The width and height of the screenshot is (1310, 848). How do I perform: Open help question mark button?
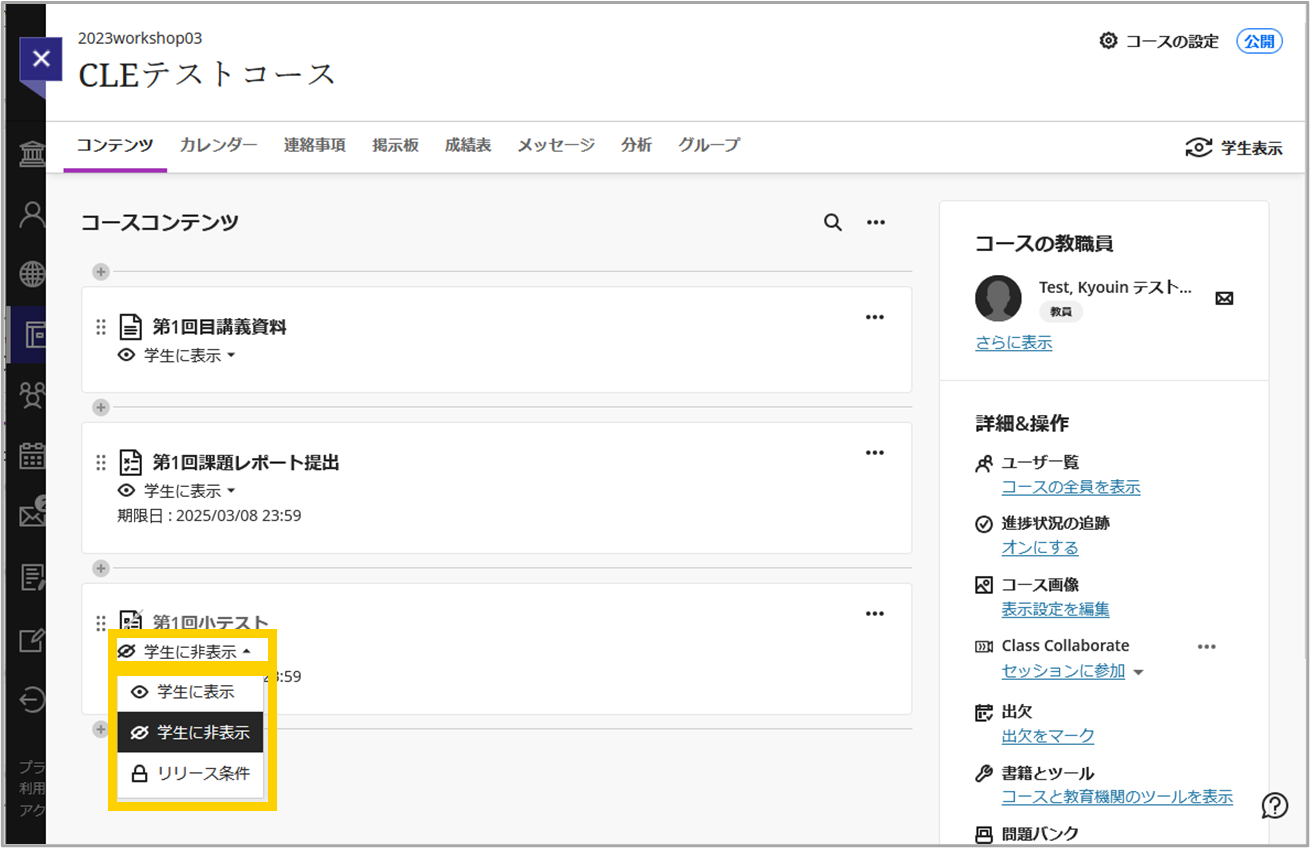1275,805
